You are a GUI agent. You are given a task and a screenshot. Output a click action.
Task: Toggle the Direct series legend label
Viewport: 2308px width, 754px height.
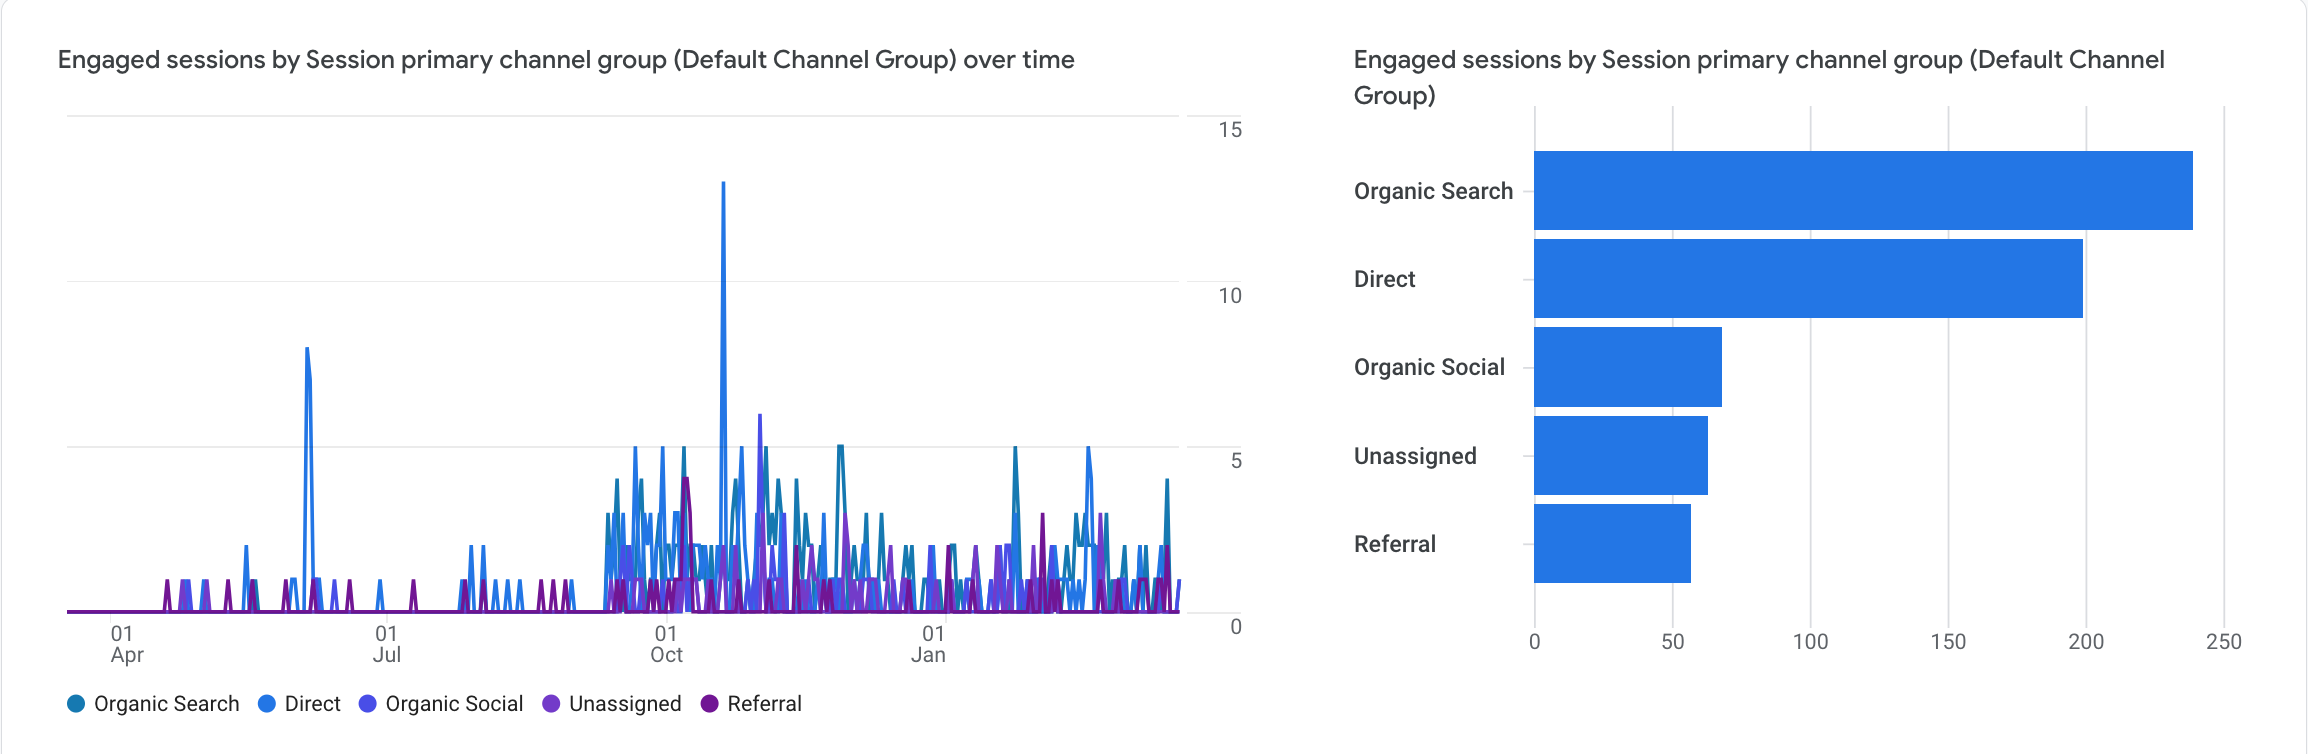click(312, 704)
